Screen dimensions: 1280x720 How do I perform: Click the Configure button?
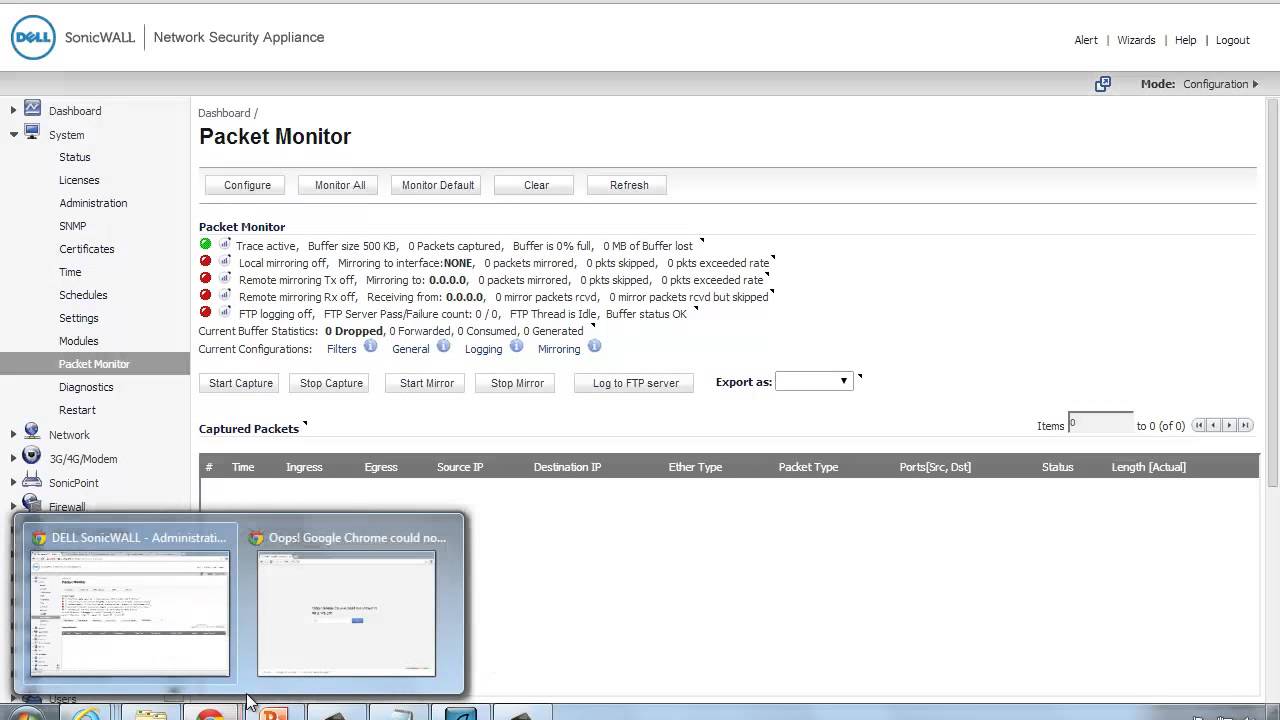(247, 185)
